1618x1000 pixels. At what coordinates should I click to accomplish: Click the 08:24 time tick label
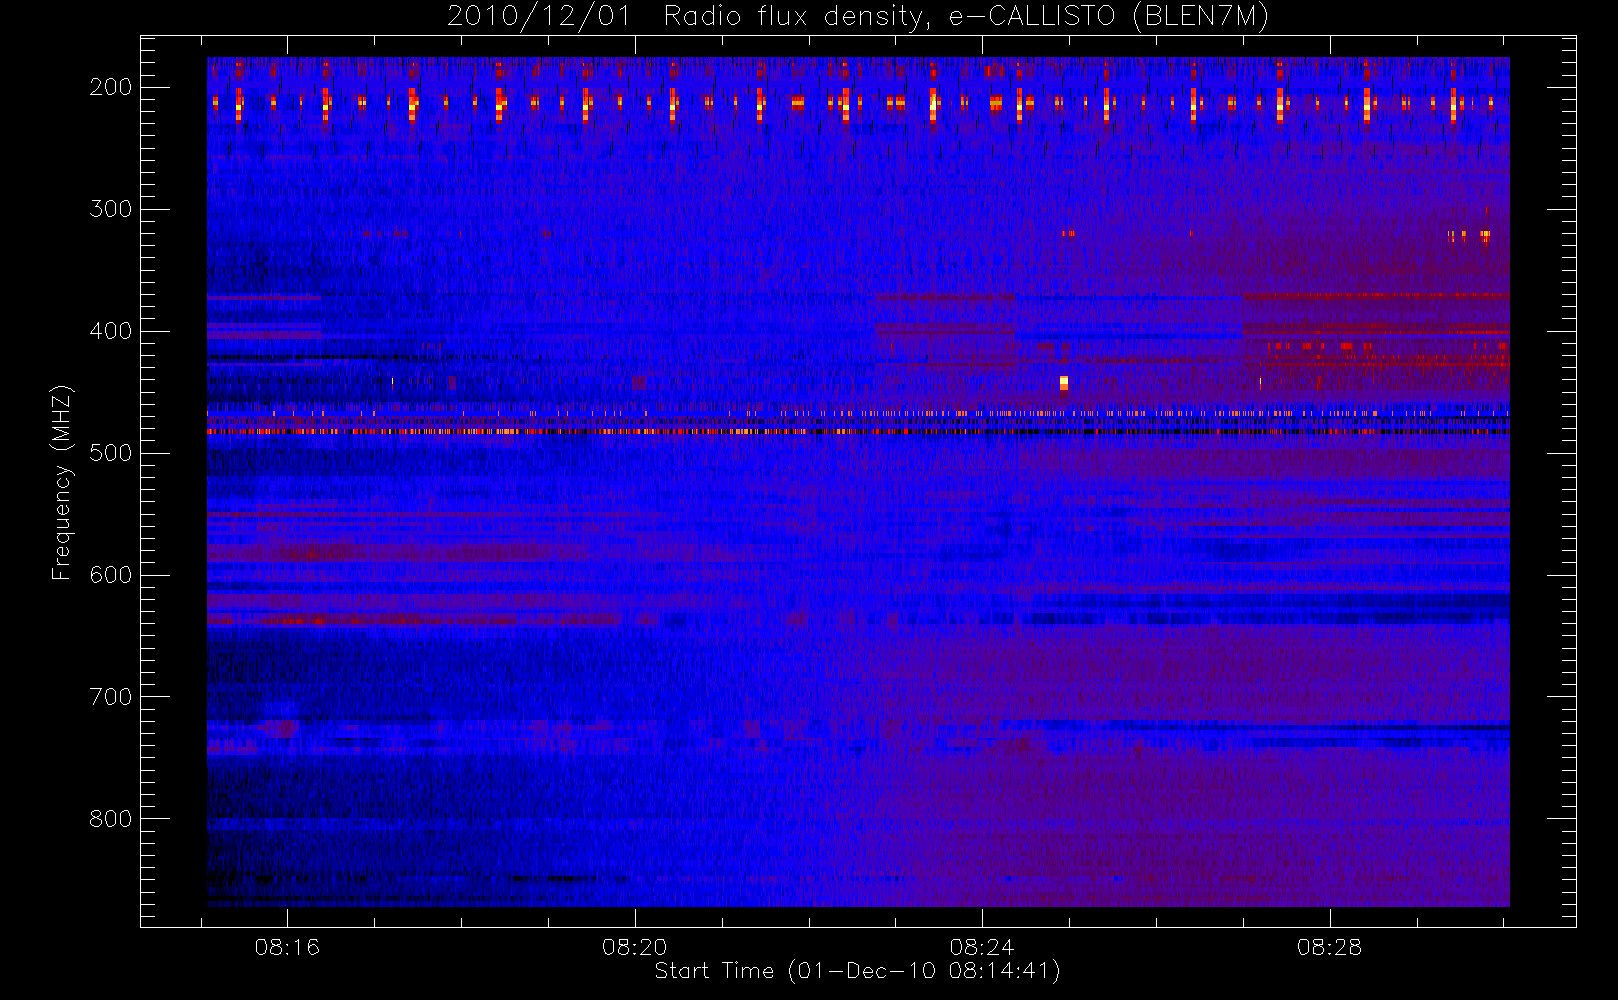coord(983,947)
